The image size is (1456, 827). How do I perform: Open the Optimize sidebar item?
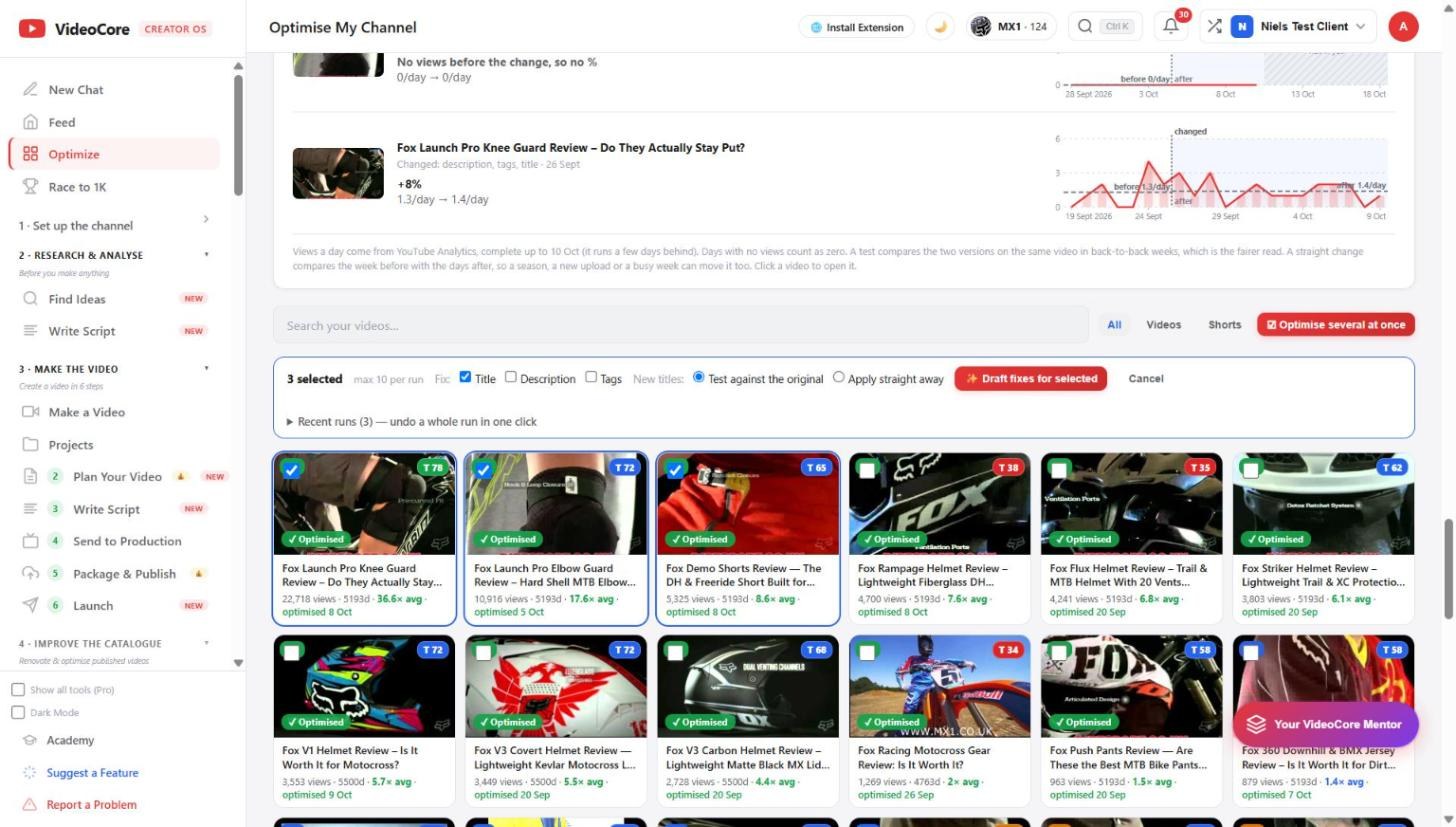point(114,154)
